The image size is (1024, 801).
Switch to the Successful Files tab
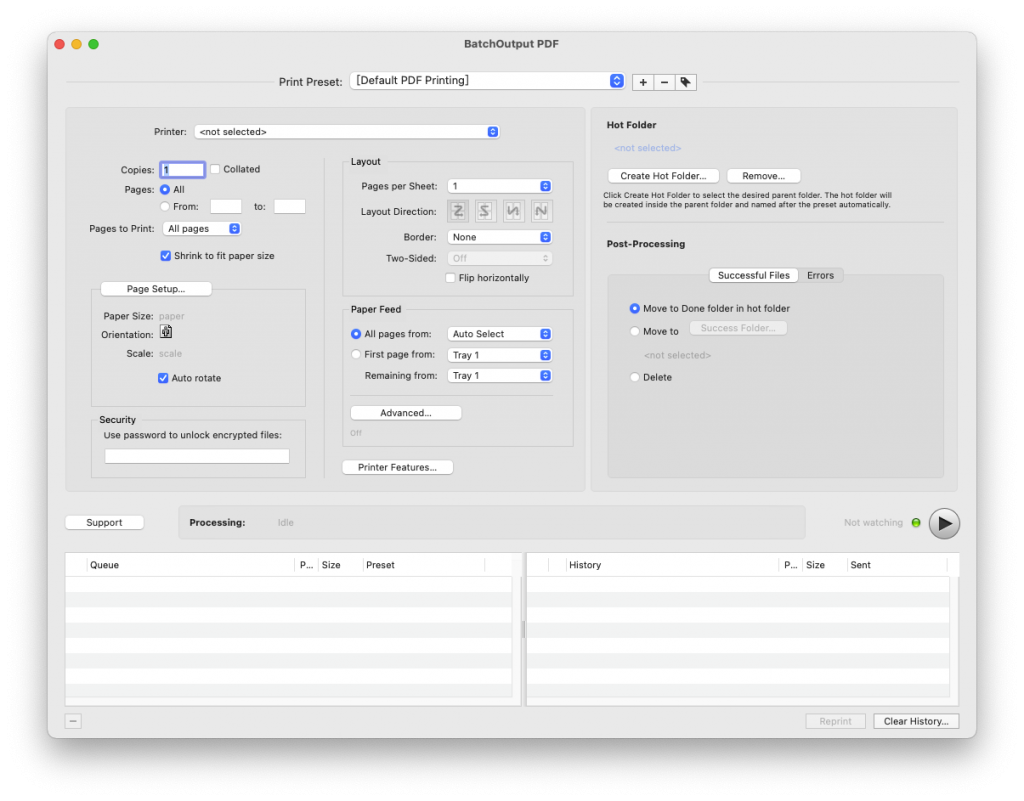(x=754, y=275)
